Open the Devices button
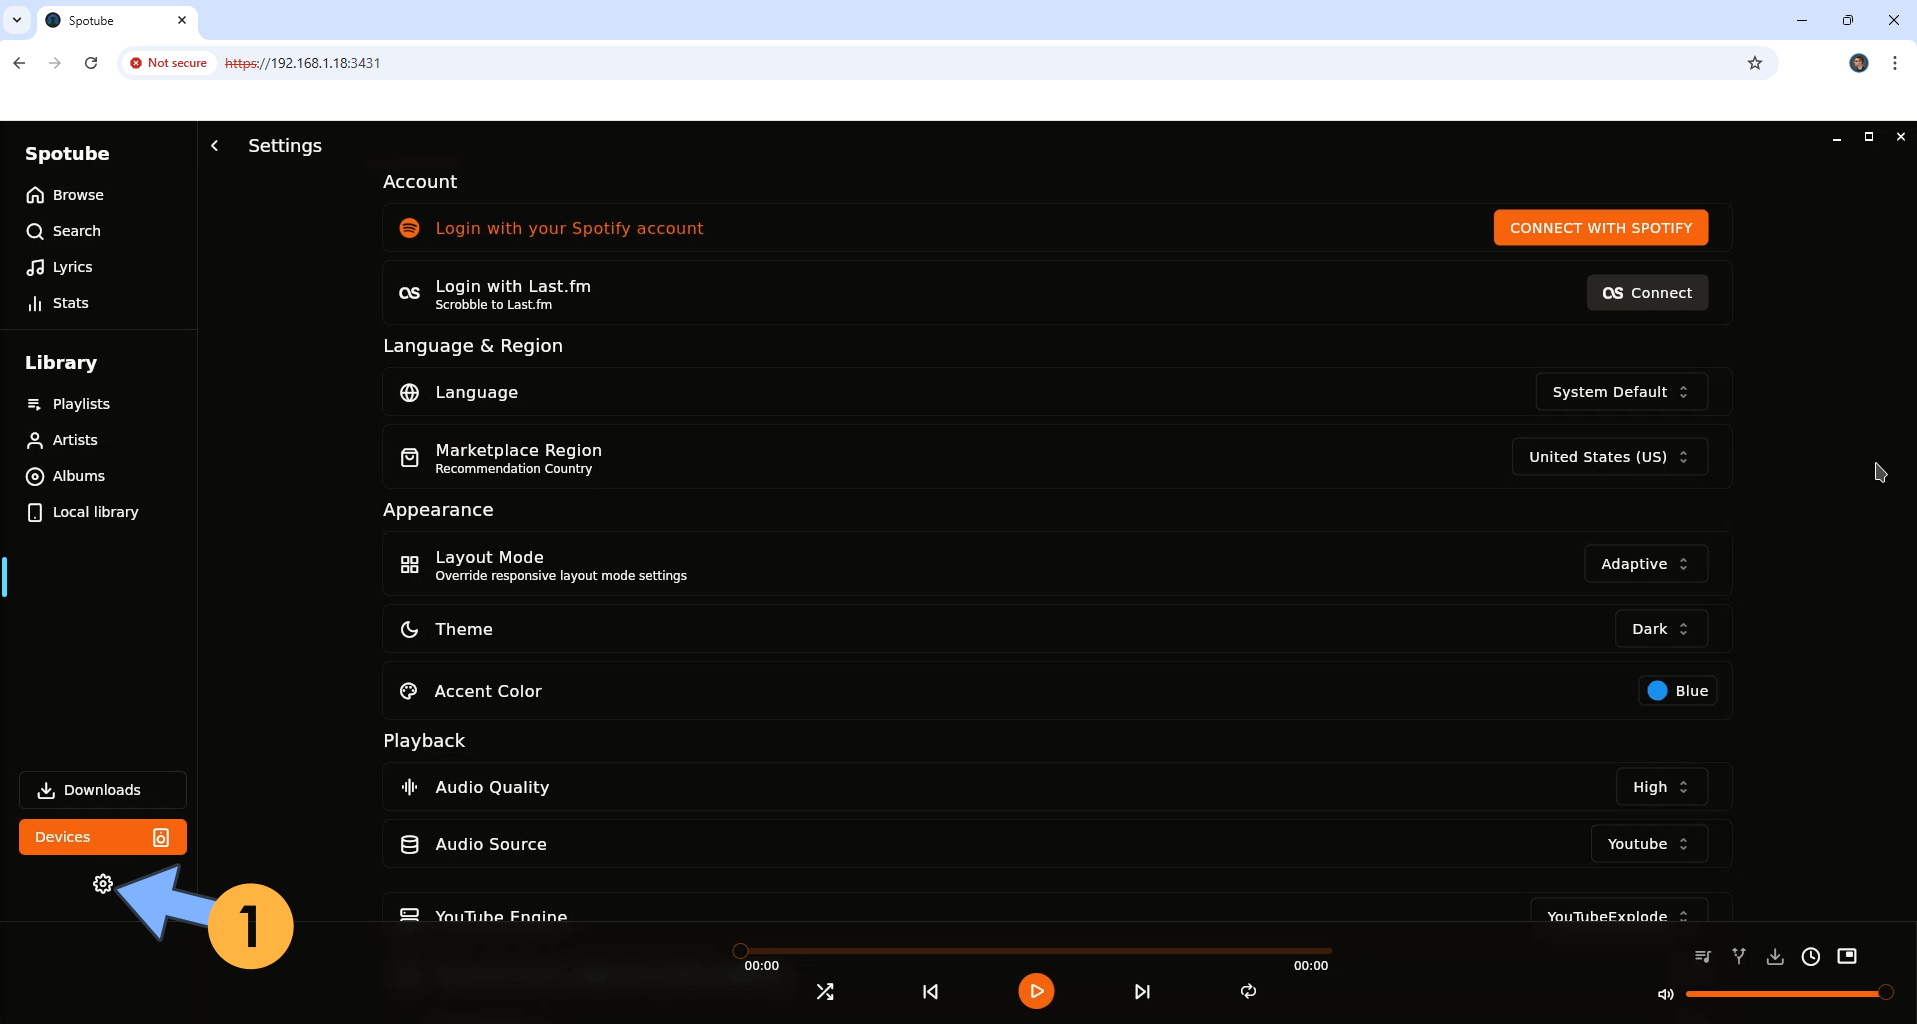 pos(103,837)
